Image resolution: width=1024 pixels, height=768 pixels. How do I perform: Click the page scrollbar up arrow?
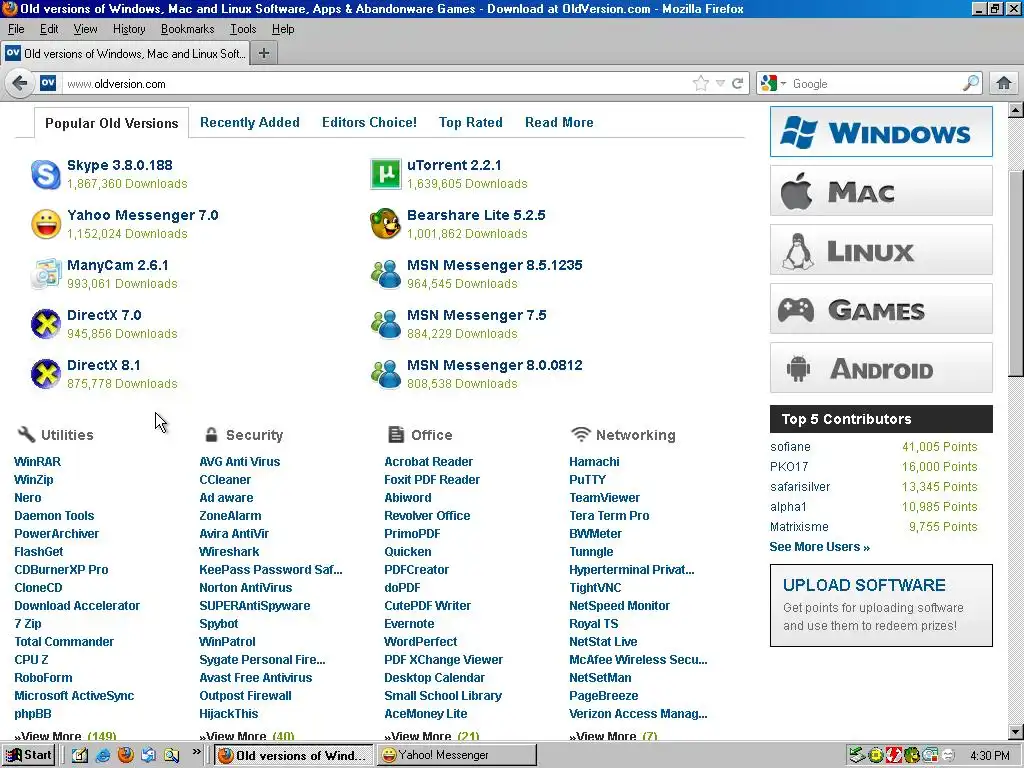pos(1016,110)
